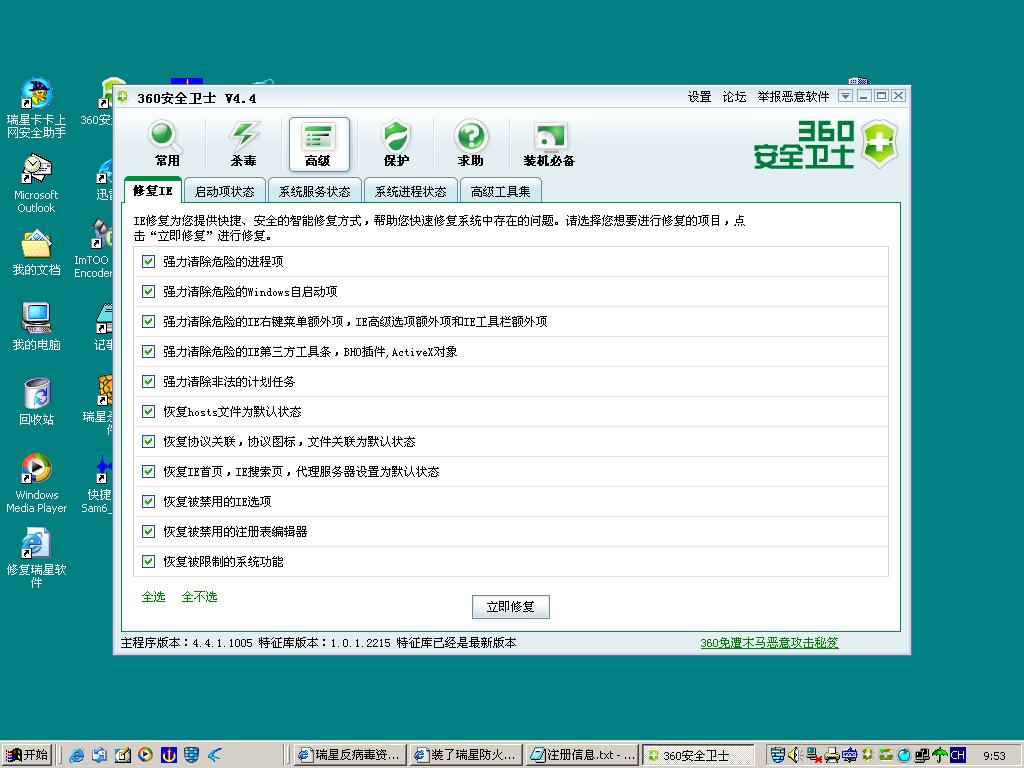This screenshot has height=768, width=1024.
Task: Uncheck the IE第三方工具条 BHO插件 option
Action: coord(148,351)
